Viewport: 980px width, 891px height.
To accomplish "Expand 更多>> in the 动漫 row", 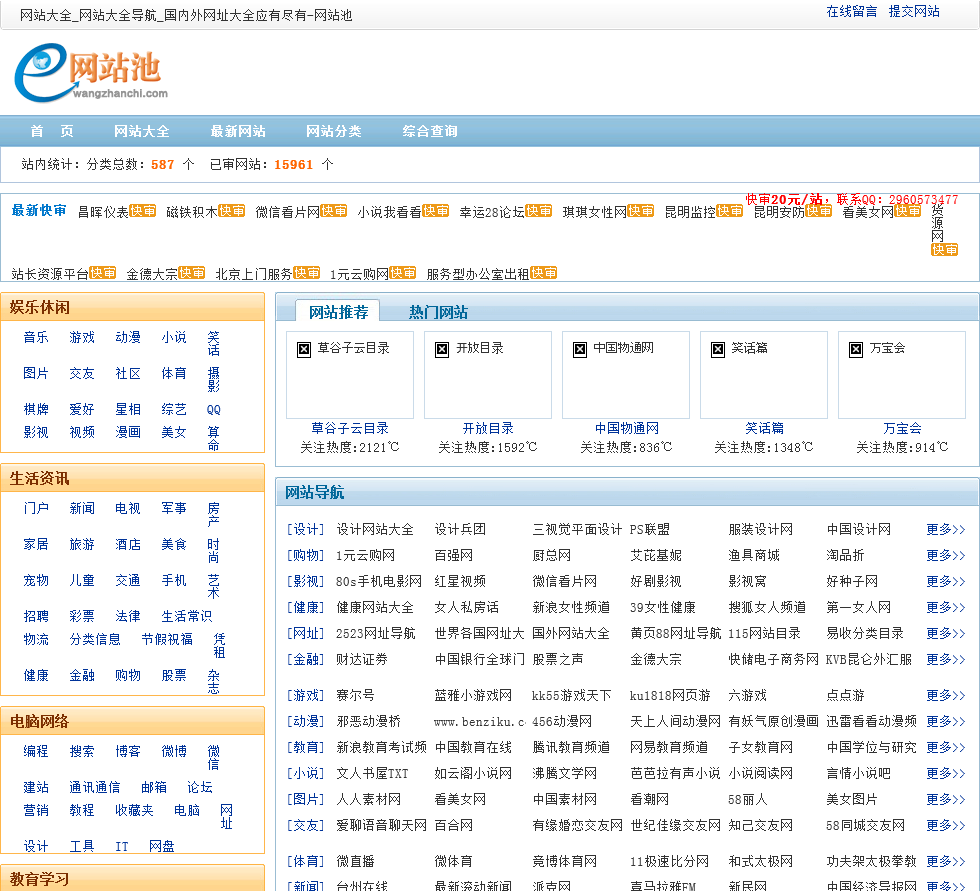I will pos(946,721).
